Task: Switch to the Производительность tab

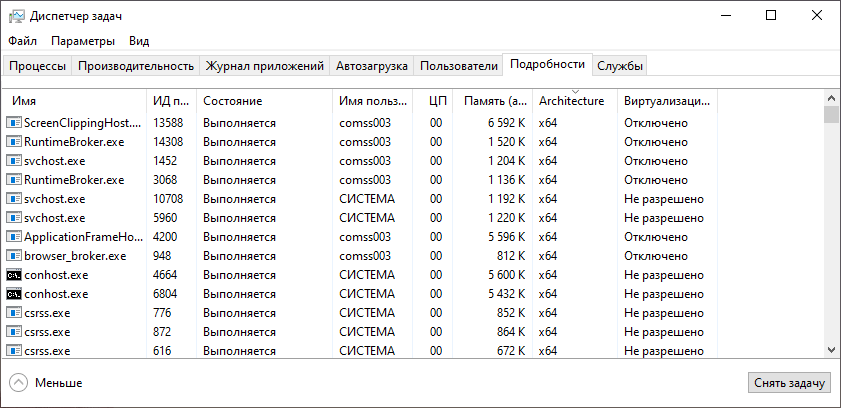Action: 136,66
